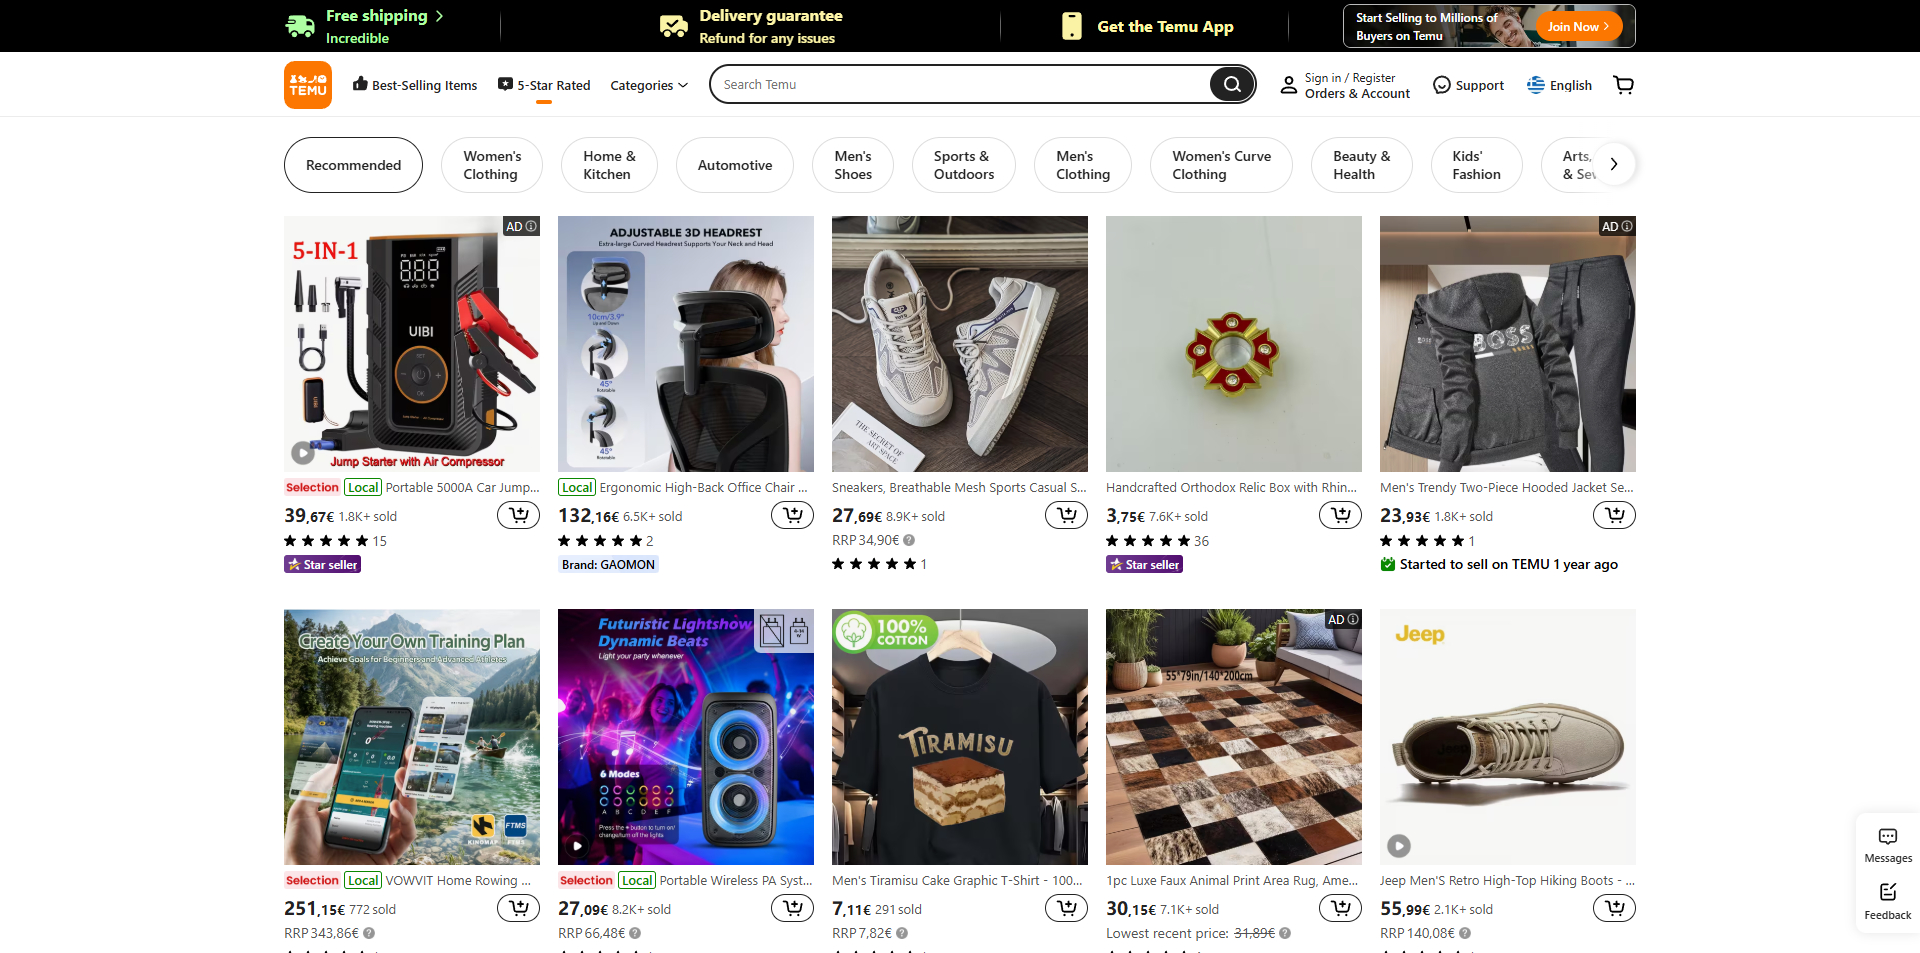Click the Join Now button
Image resolution: width=1920 pixels, height=953 pixels.
(1578, 27)
